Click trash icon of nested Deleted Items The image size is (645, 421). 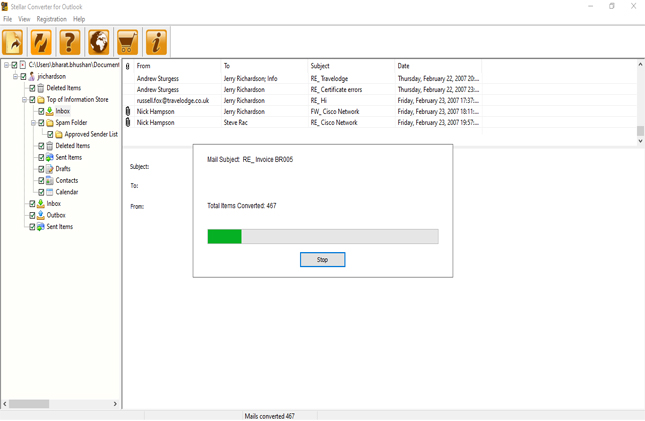point(50,146)
